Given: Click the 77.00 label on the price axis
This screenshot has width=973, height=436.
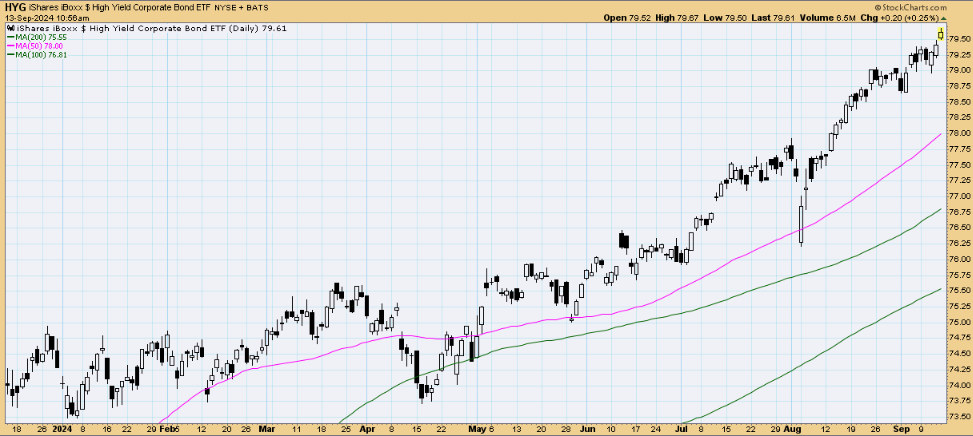Looking at the screenshot, I should [959, 196].
